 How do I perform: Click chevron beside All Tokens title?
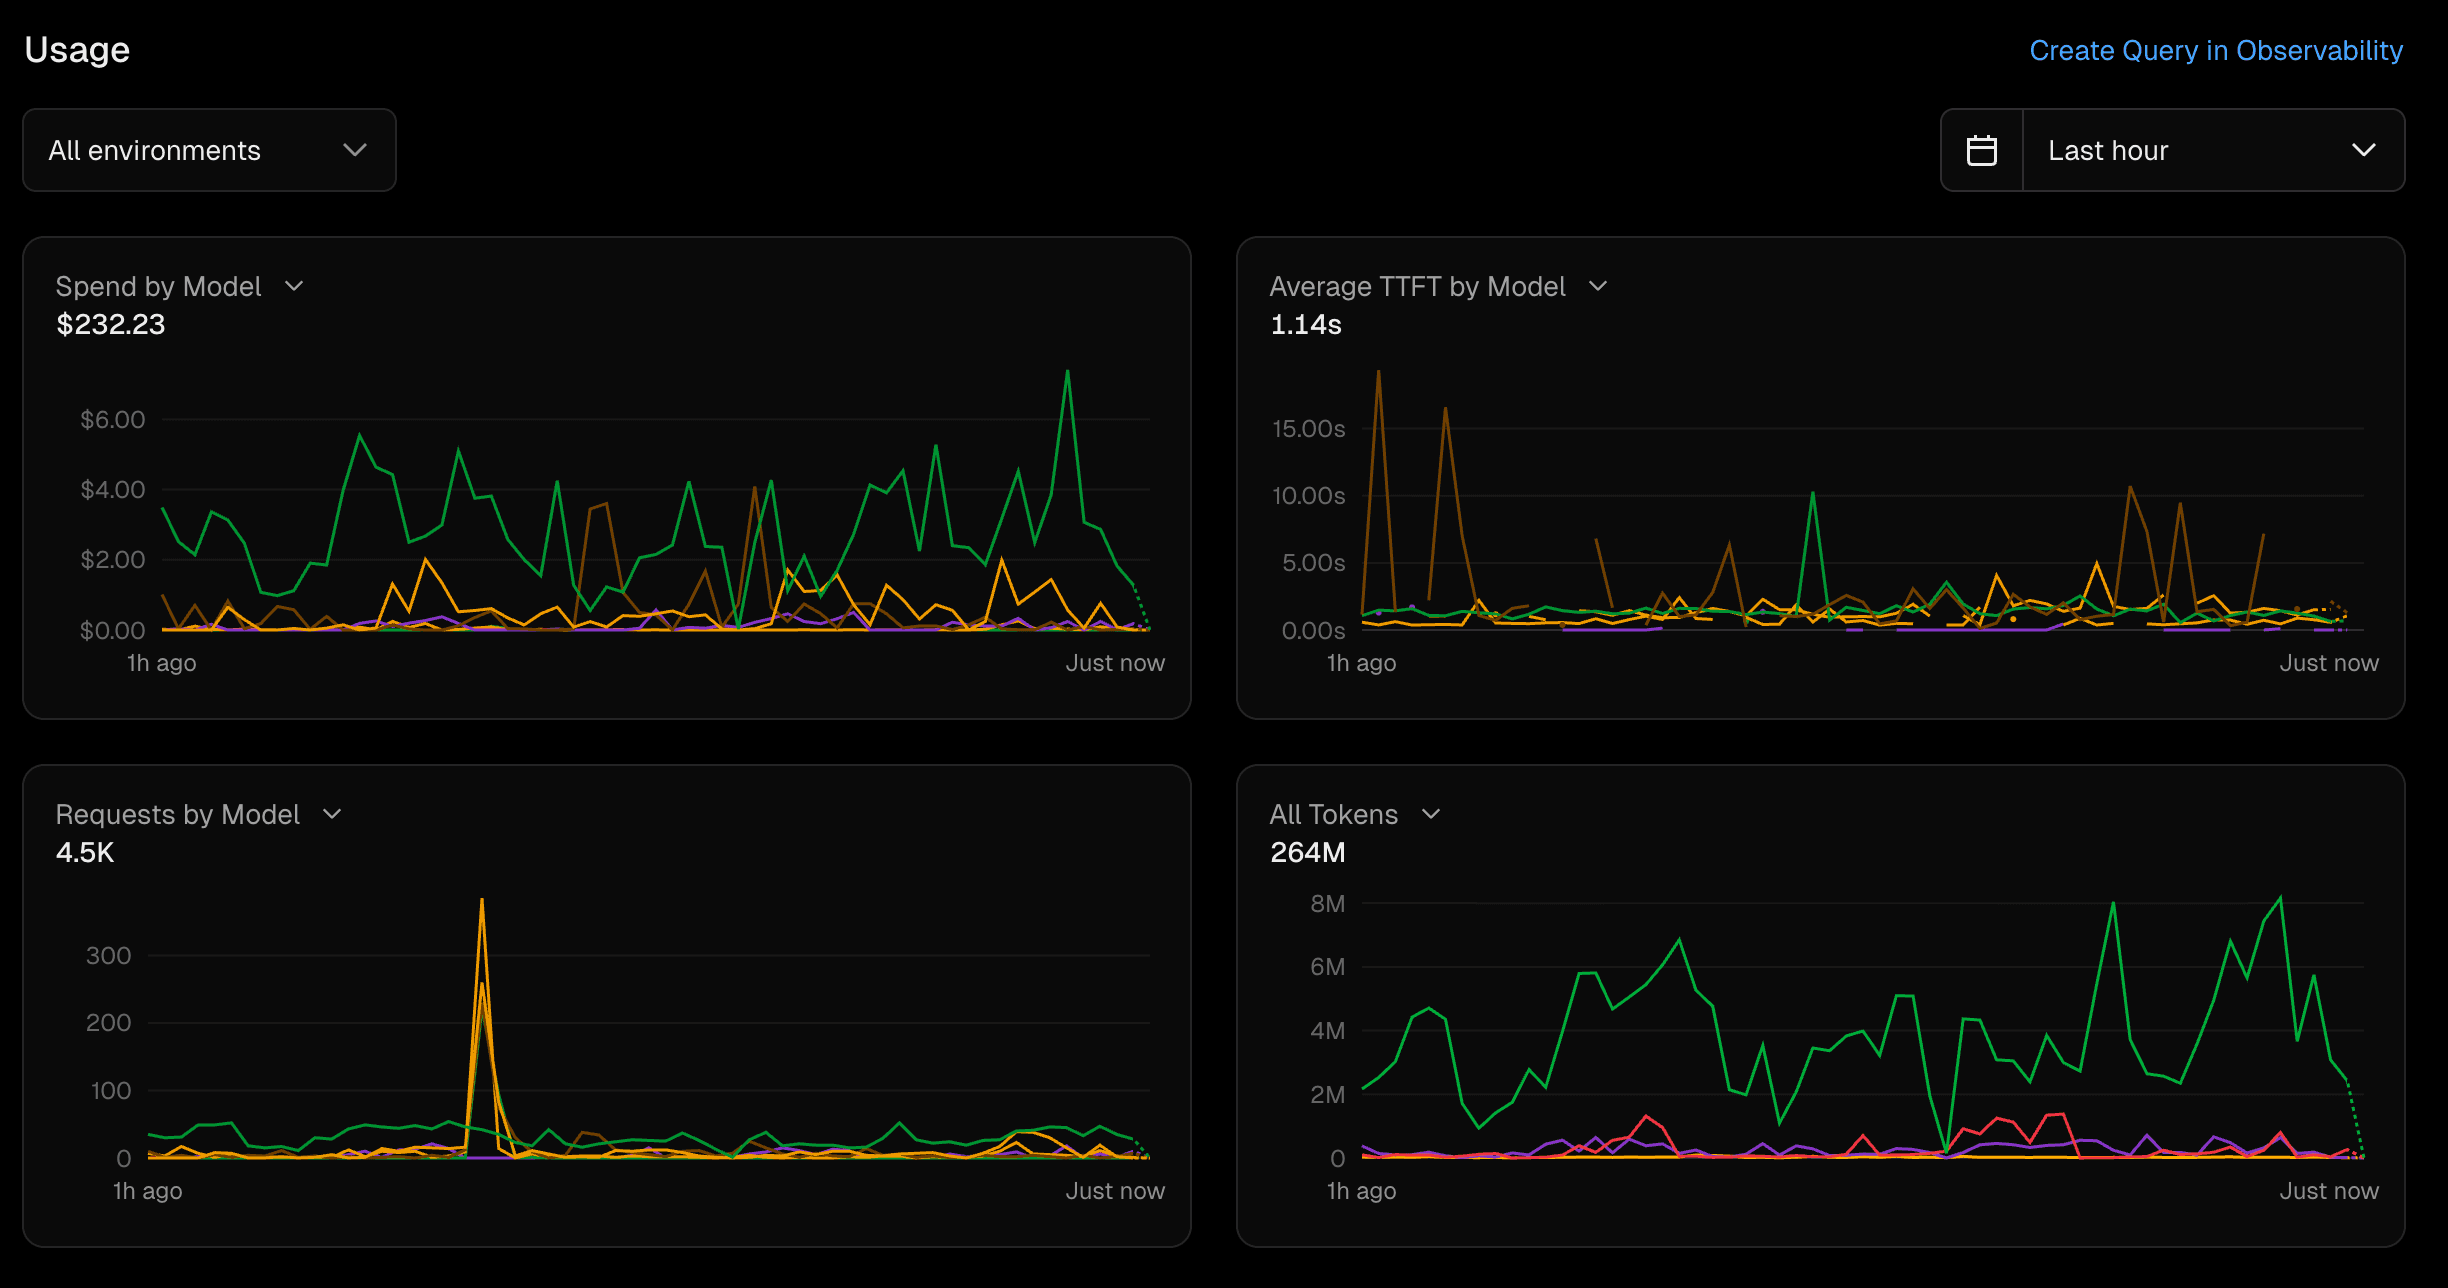click(1431, 815)
